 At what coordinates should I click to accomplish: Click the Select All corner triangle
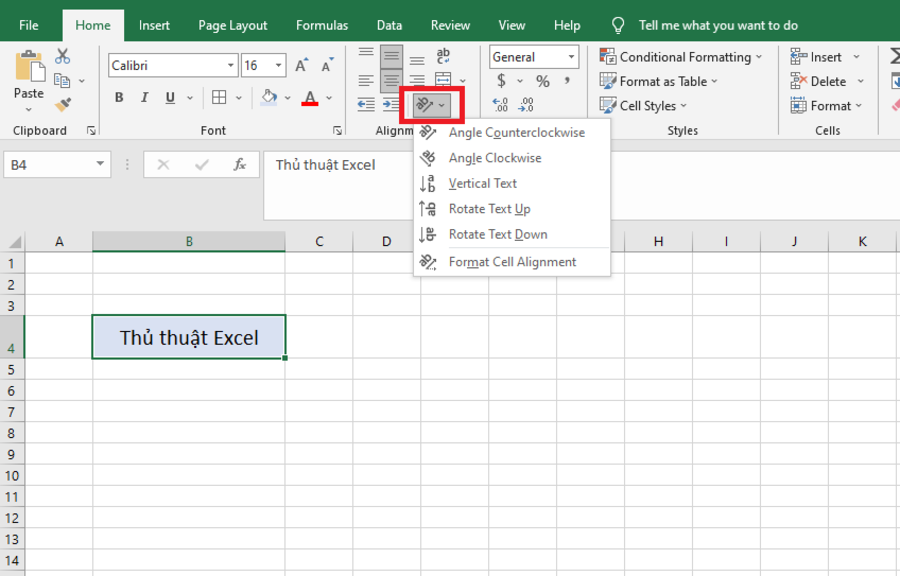(x=13, y=242)
